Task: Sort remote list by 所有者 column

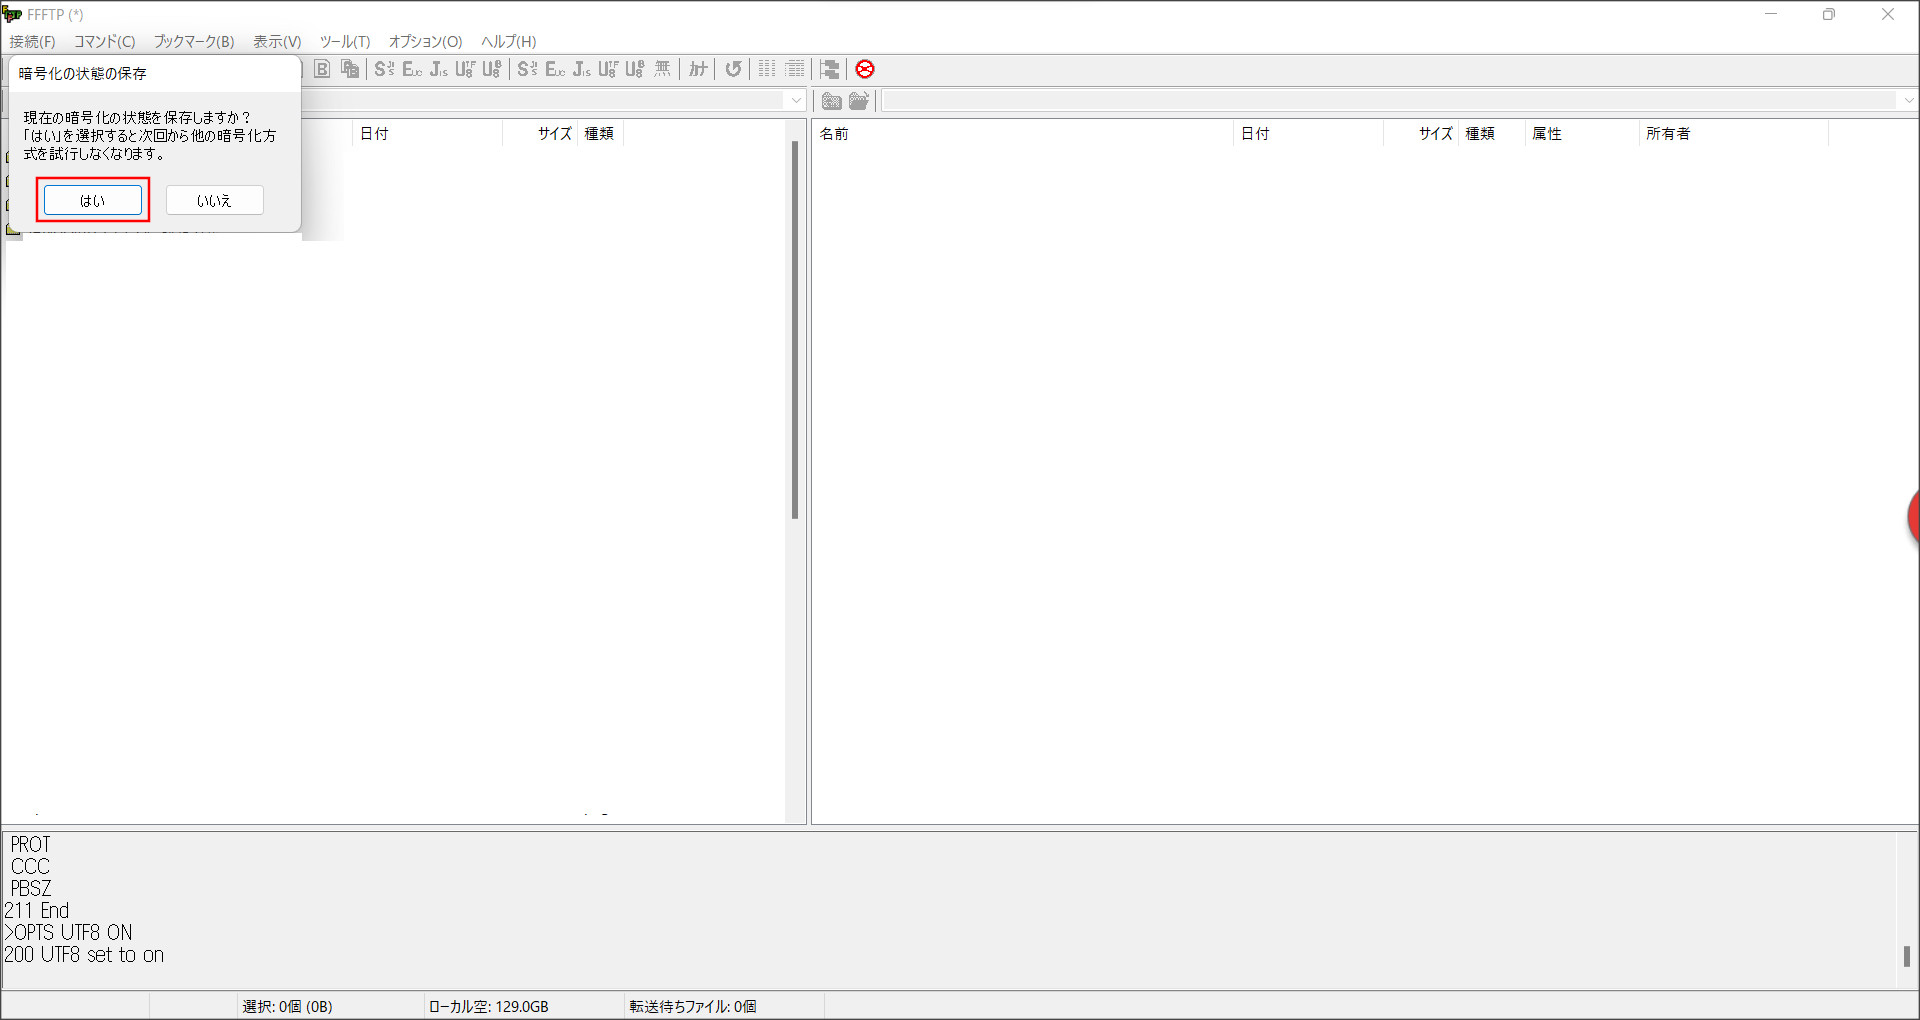Action: tap(1668, 134)
